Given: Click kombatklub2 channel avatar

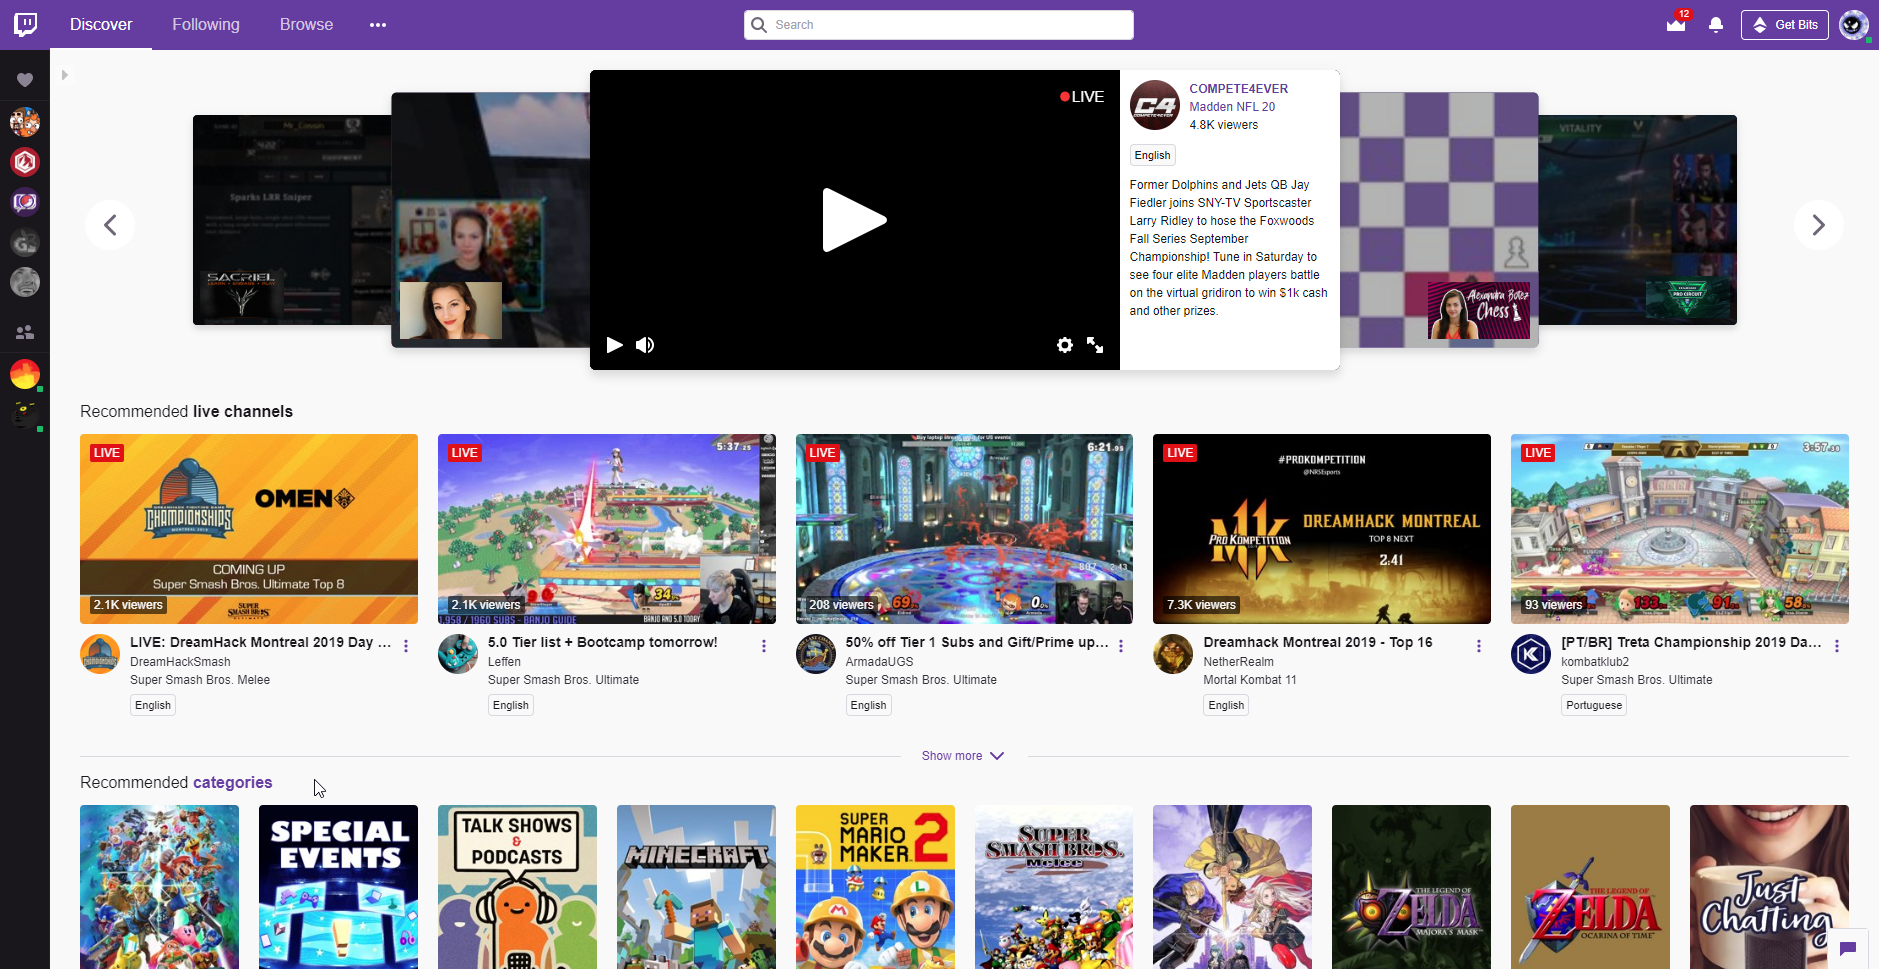Looking at the screenshot, I should [x=1531, y=654].
